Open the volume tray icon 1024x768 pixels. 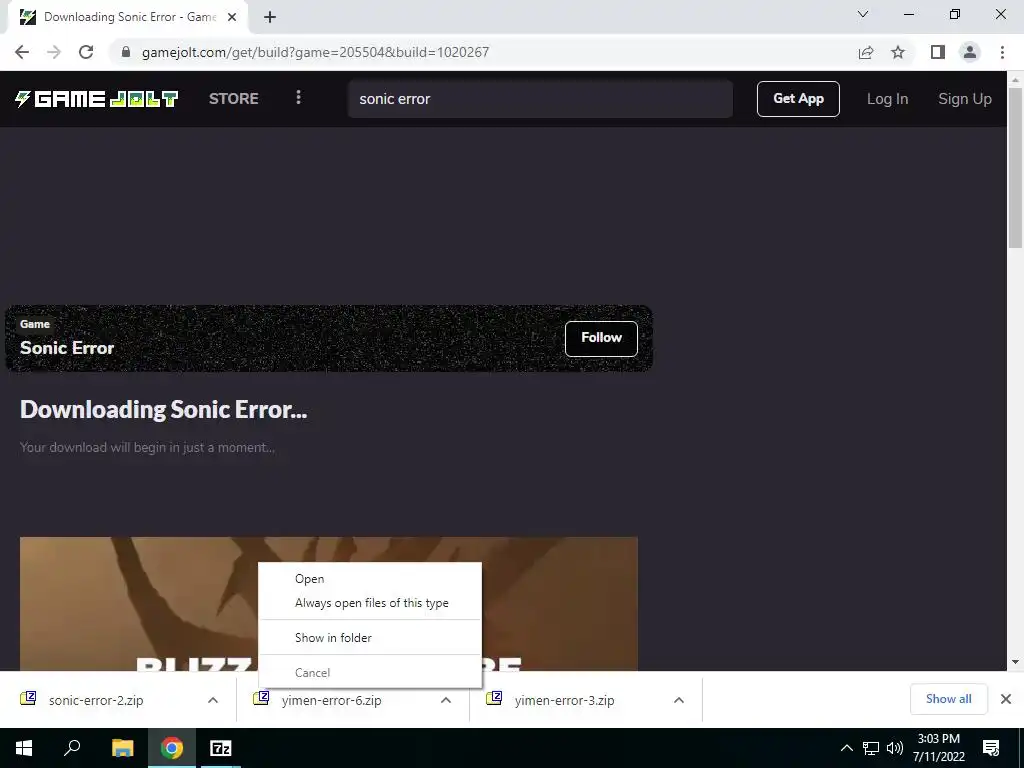coord(895,748)
